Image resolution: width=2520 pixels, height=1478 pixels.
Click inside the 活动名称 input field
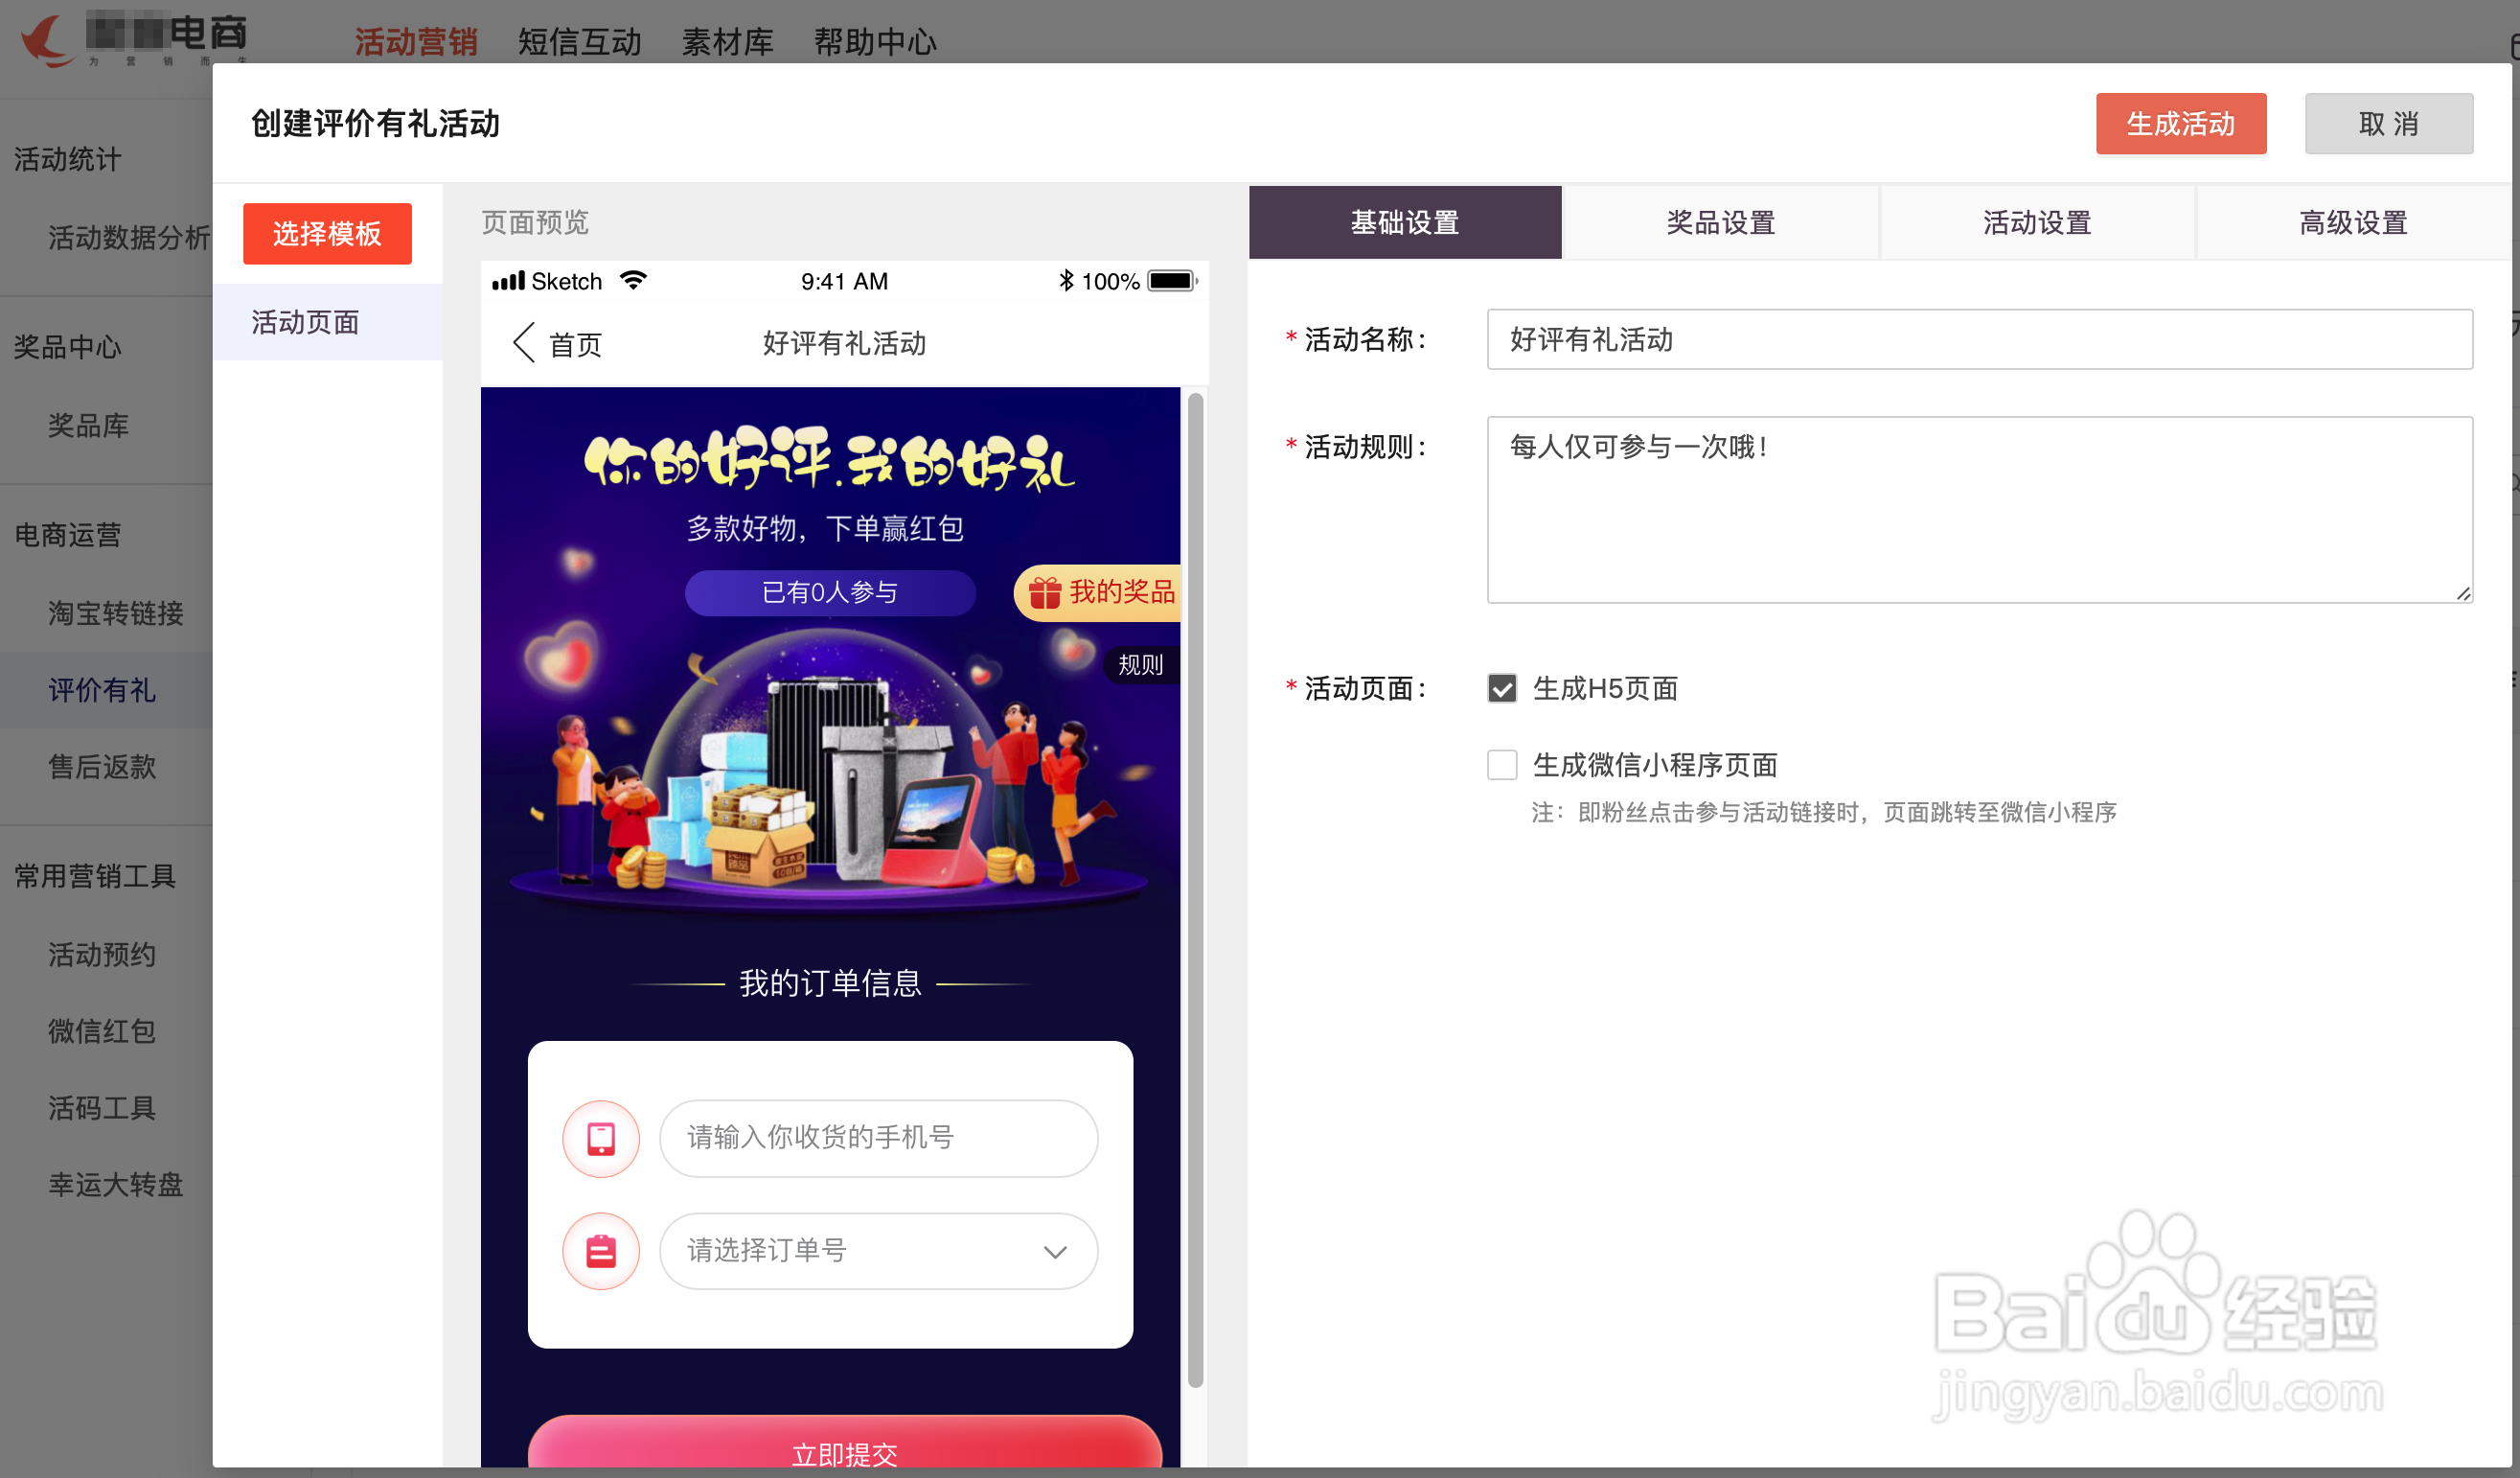[x=1978, y=339]
